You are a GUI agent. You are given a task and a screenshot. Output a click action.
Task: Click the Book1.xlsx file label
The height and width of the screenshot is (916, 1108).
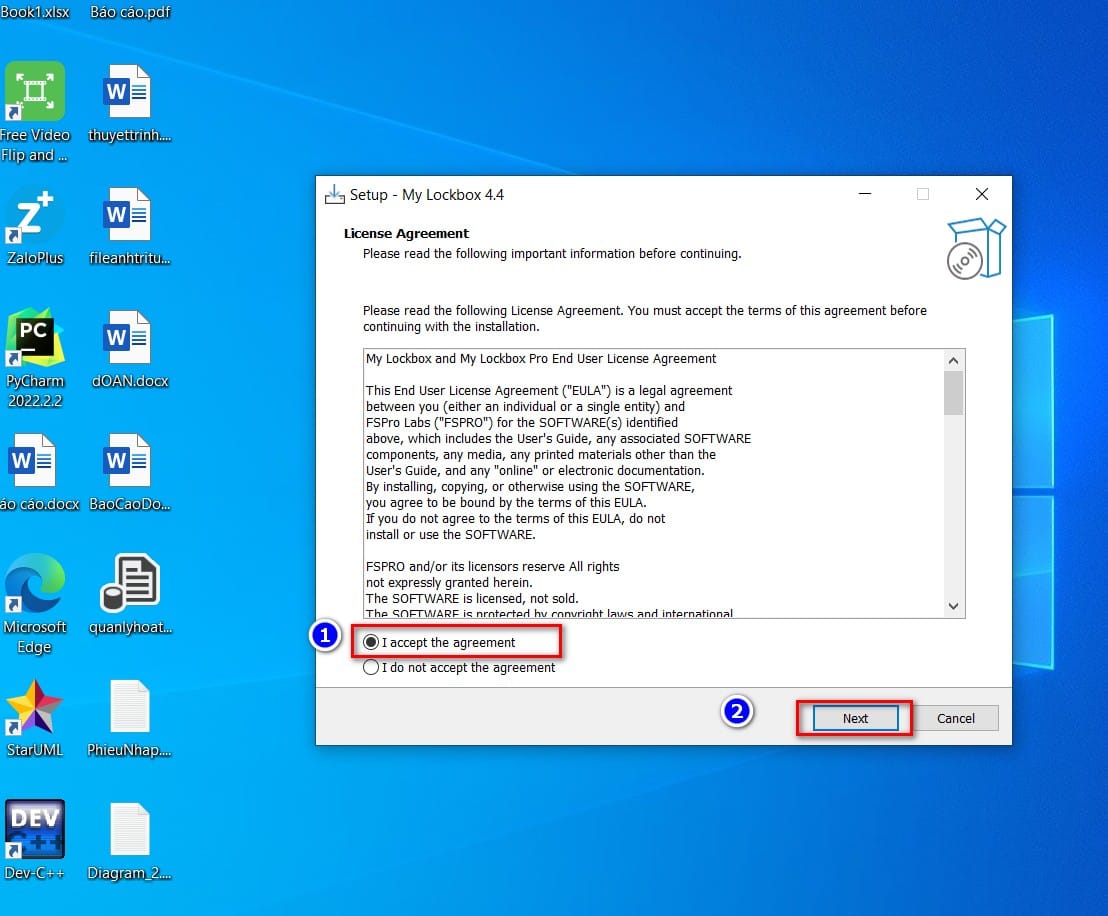pos(35,12)
